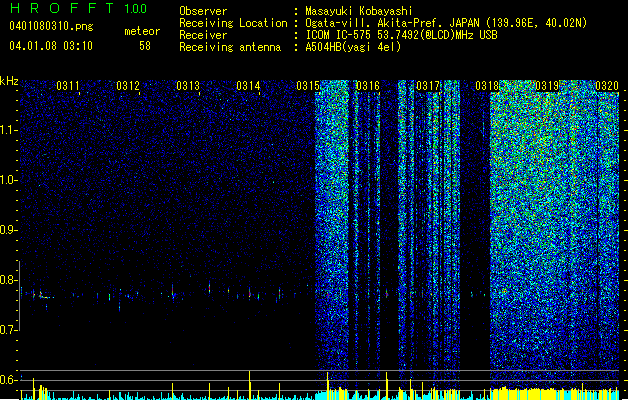This screenshot has width=629, height=400.
Task: Click the 1.1 frequency axis label
Action: coord(8,130)
